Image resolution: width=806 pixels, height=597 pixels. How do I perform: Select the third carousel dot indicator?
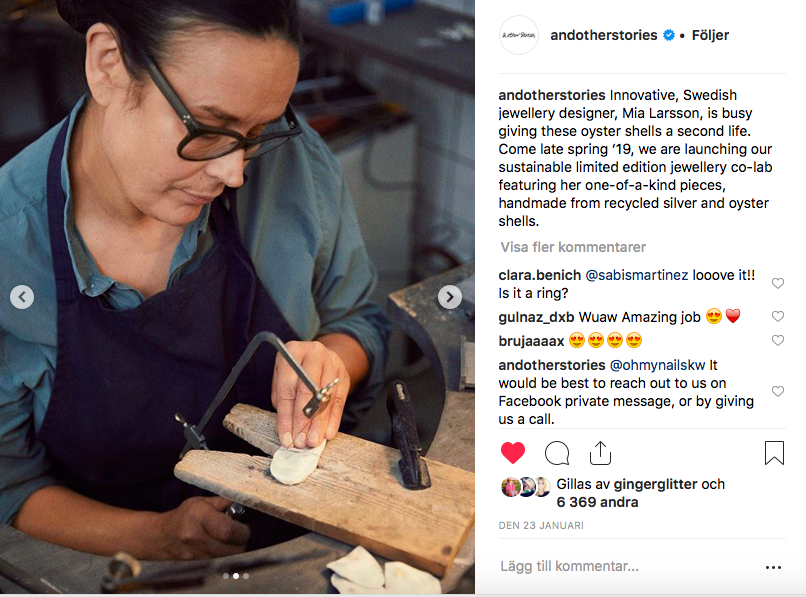click(246, 576)
